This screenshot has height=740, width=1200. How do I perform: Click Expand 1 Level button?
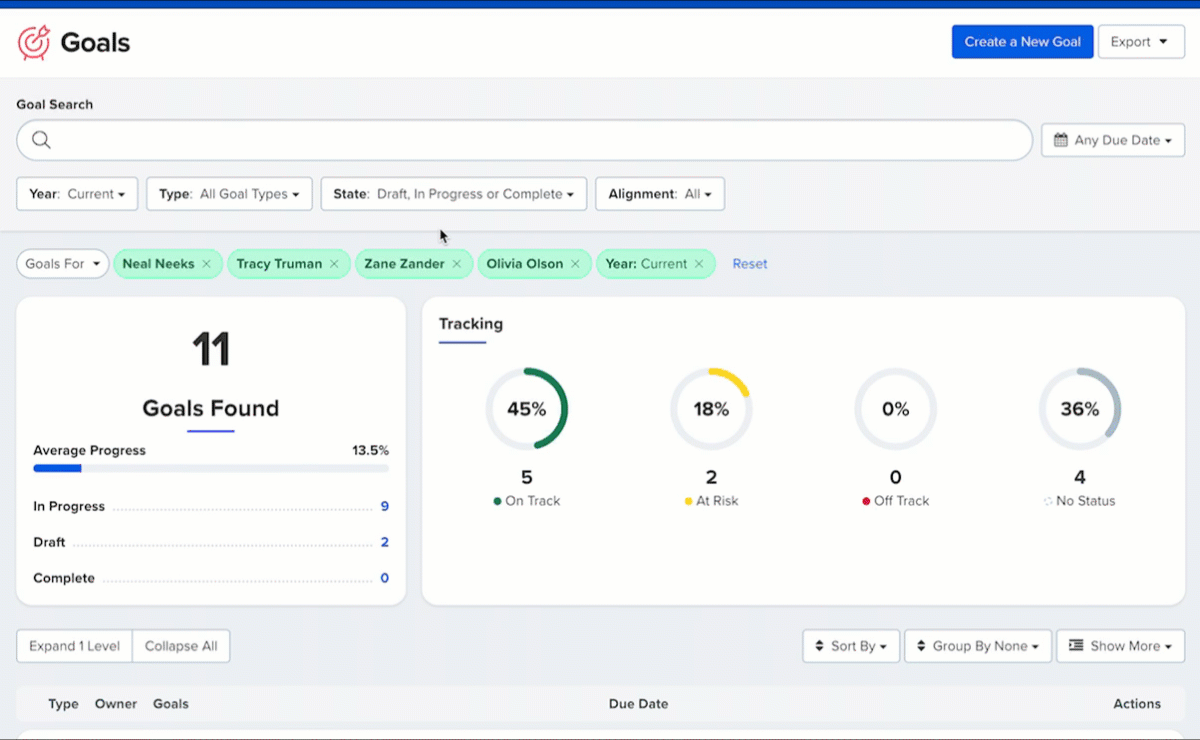point(74,646)
